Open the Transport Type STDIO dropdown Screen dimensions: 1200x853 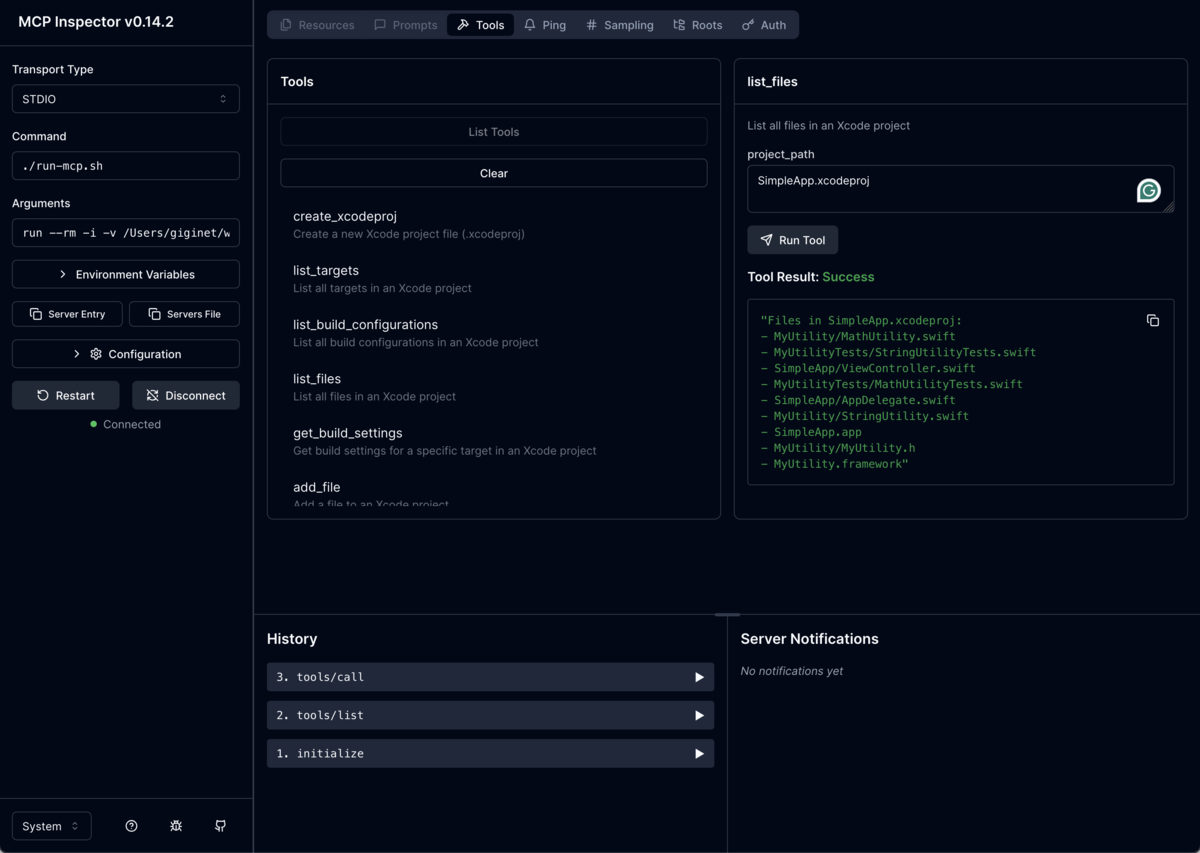pyautogui.click(x=126, y=99)
